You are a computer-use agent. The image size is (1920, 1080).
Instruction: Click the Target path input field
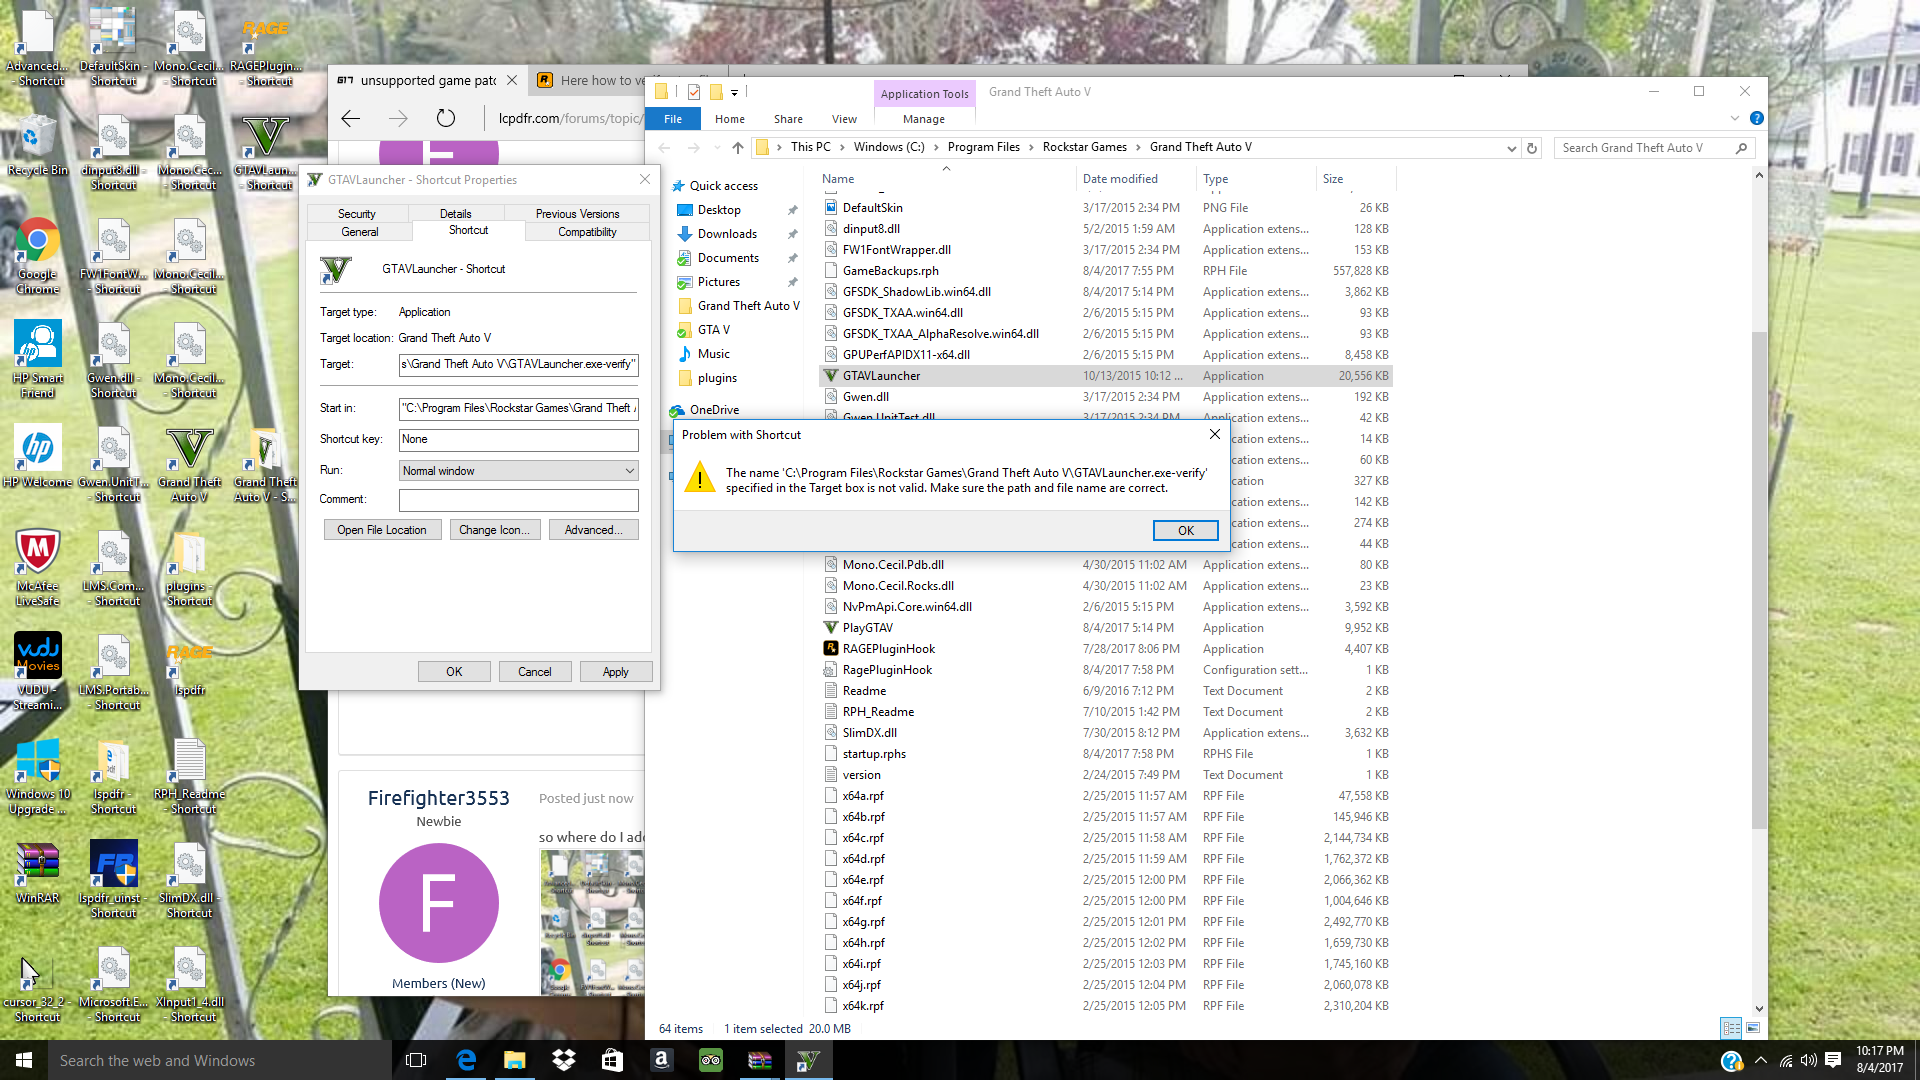coord(518,364)
